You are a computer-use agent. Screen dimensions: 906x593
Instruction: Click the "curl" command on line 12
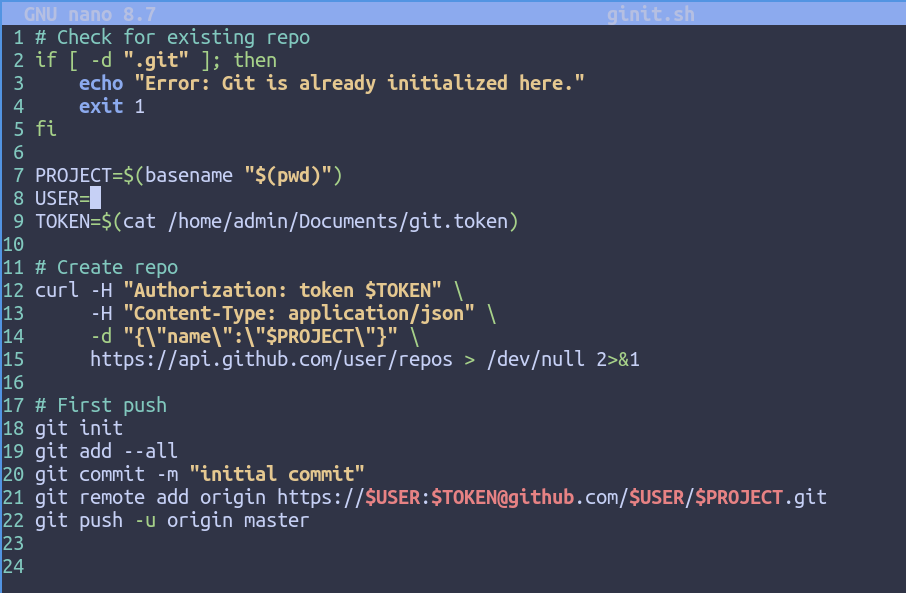[x=57, y=290]
